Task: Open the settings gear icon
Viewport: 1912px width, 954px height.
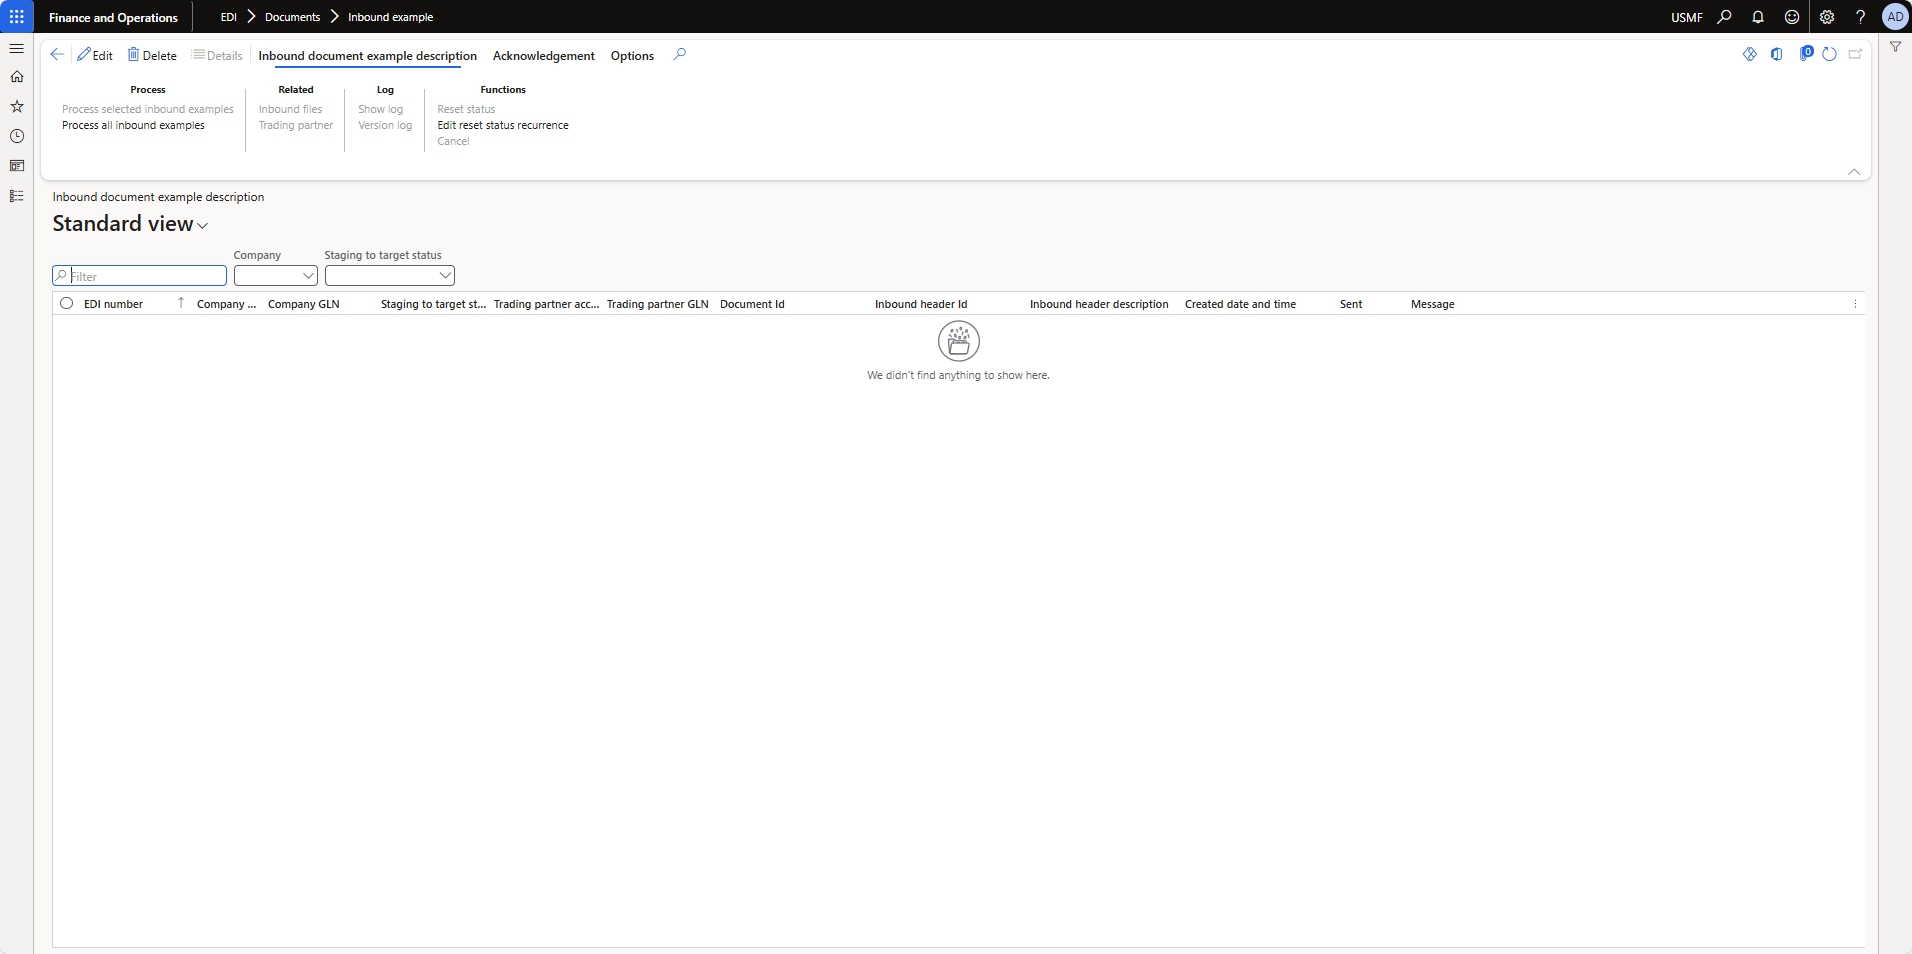Action: pos(1826,17)
